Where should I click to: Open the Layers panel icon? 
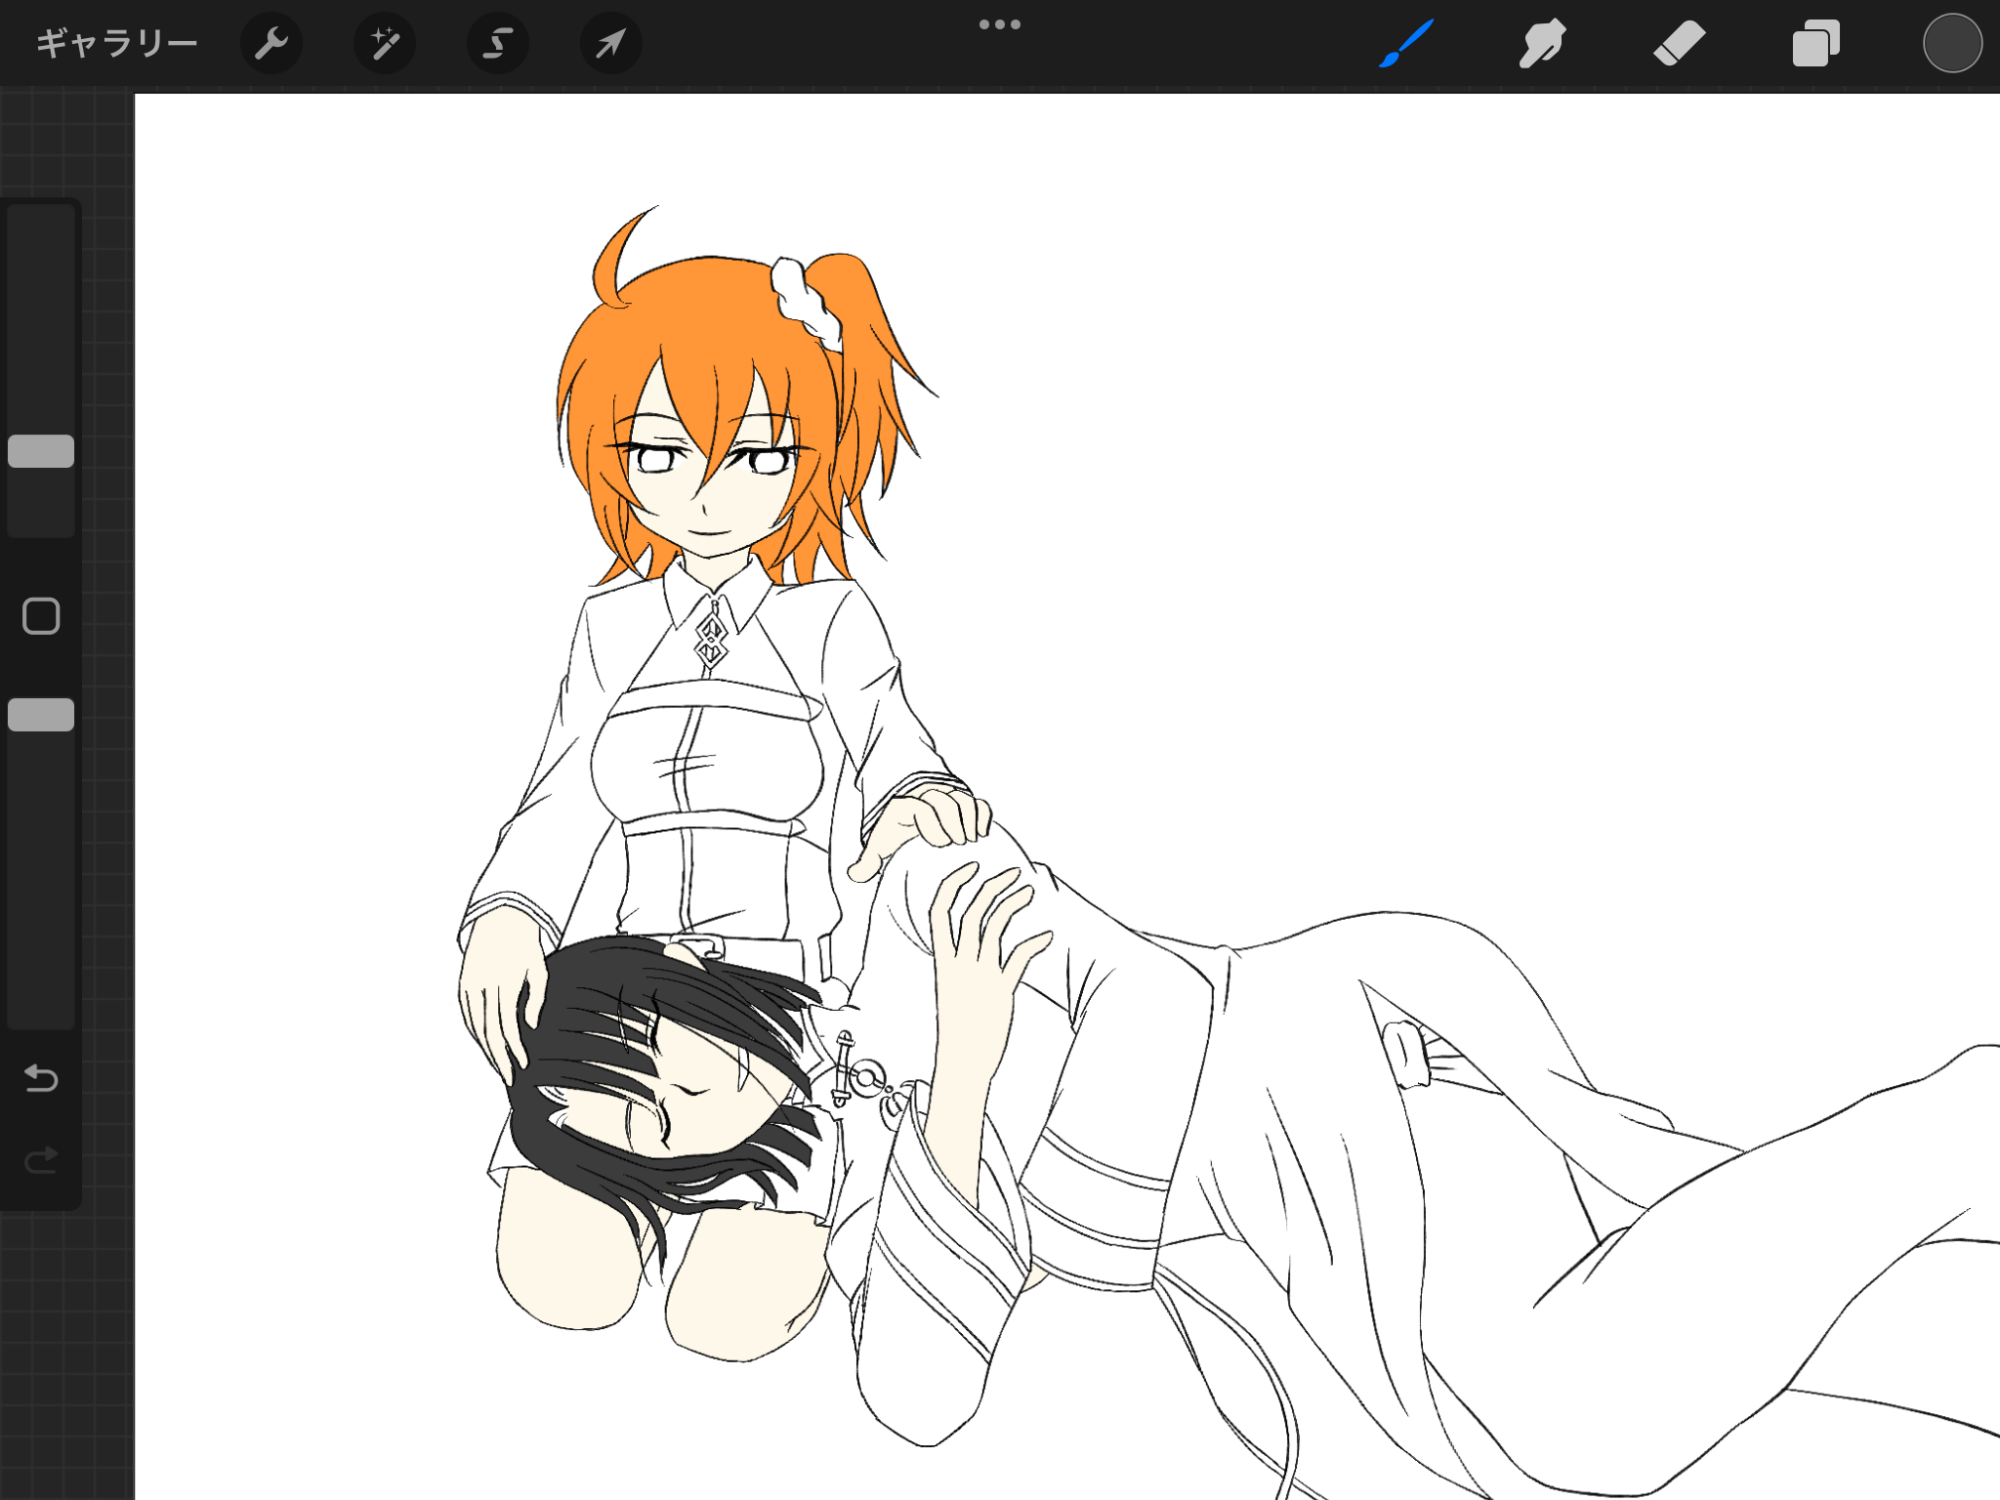pos(1815,43)
